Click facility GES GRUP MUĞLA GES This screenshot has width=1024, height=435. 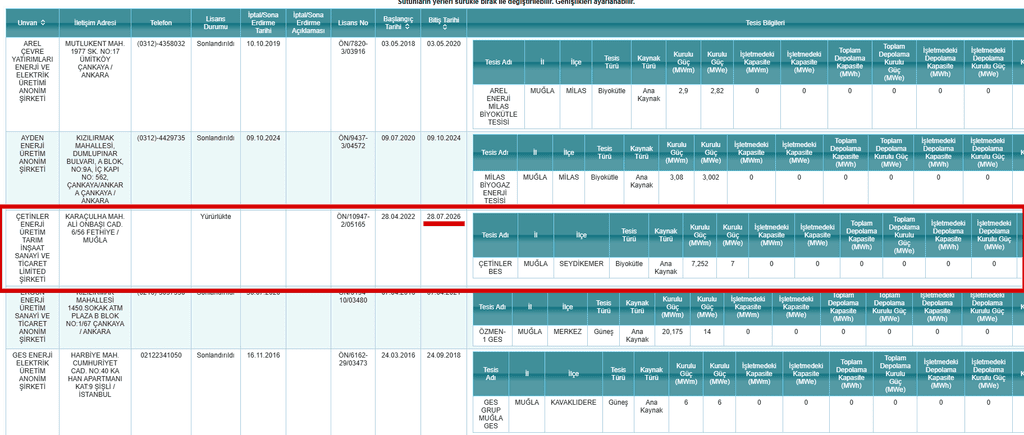pos(490,414)
